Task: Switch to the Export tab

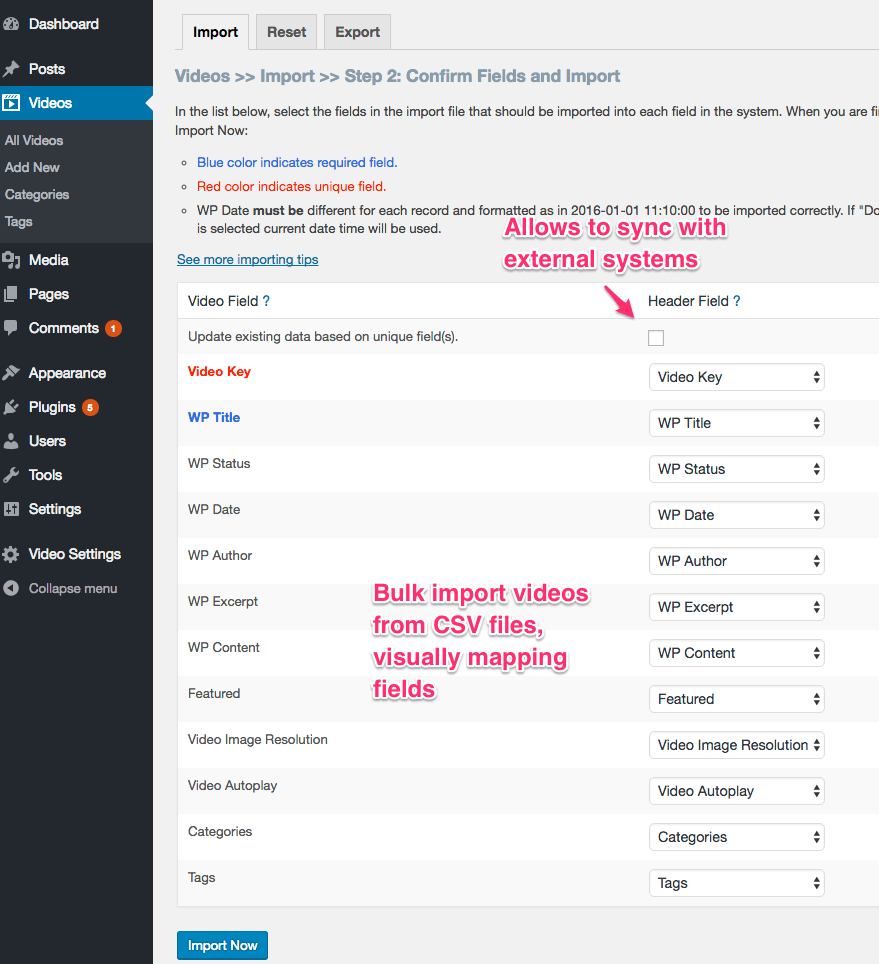Action: tap(357, 31)
